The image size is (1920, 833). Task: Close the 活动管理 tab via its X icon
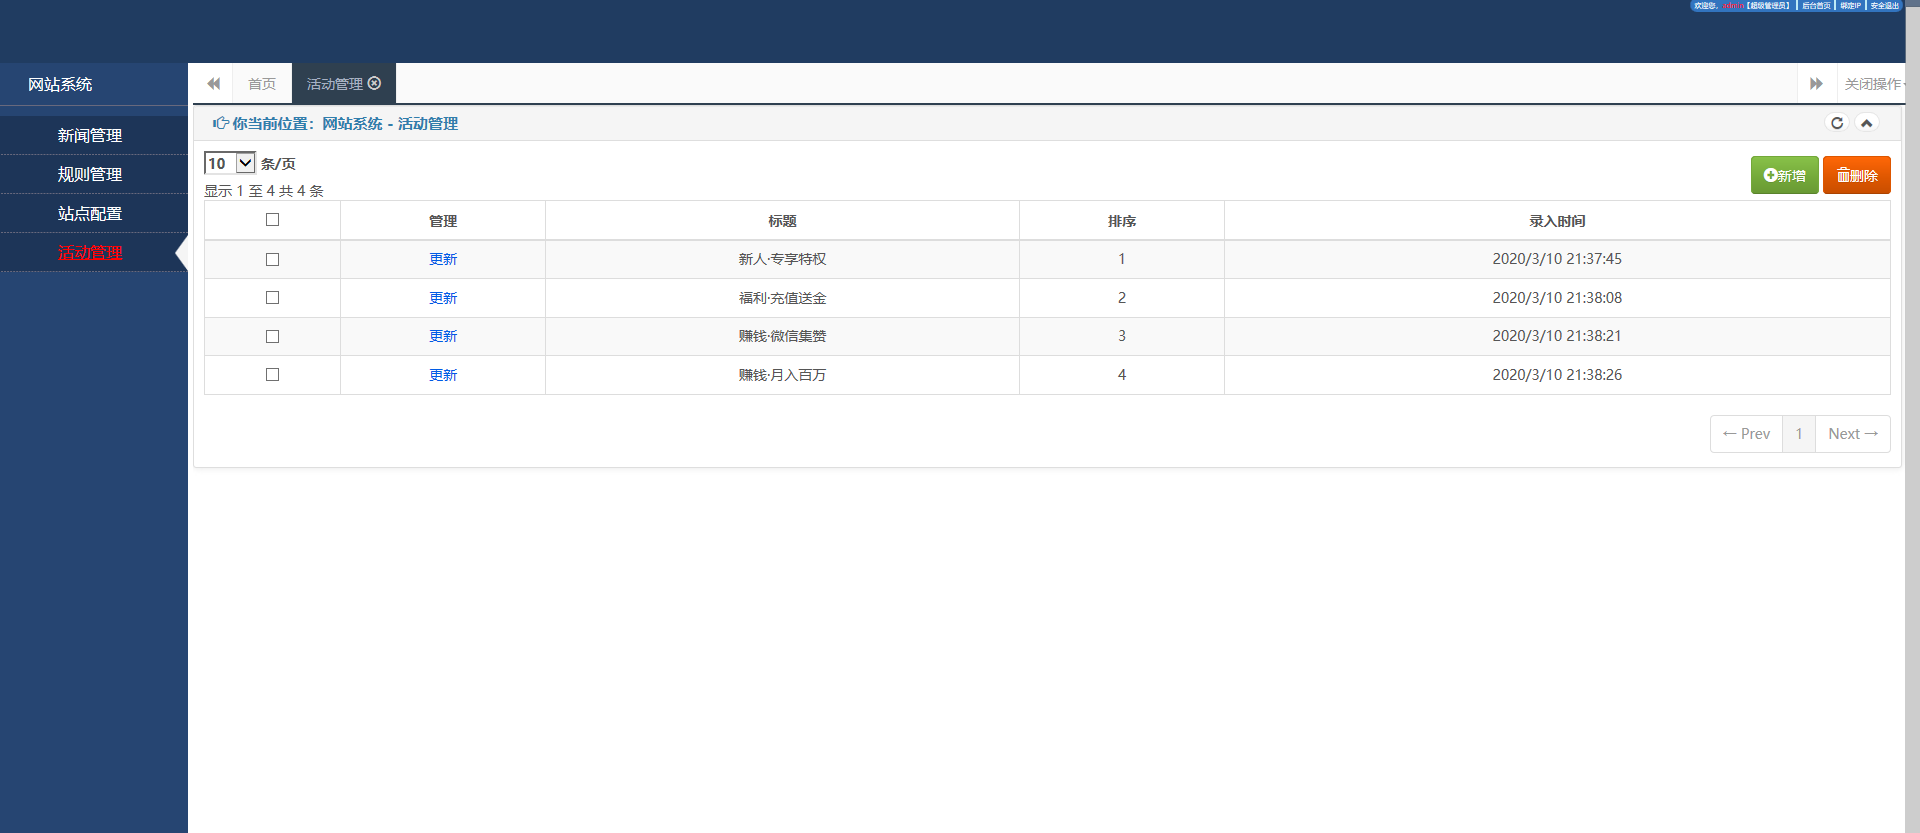pos(375,83)
